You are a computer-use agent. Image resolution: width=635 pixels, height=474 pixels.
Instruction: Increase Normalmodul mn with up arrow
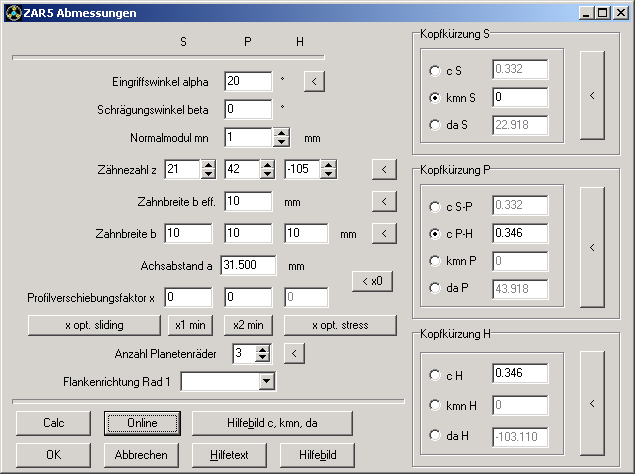pos(282,132)
